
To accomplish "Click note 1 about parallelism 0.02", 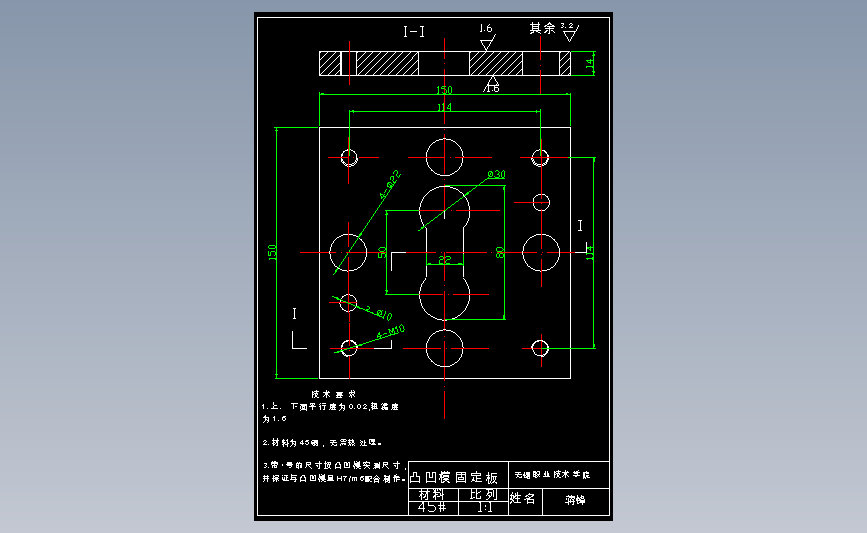I will pos(330,406).
